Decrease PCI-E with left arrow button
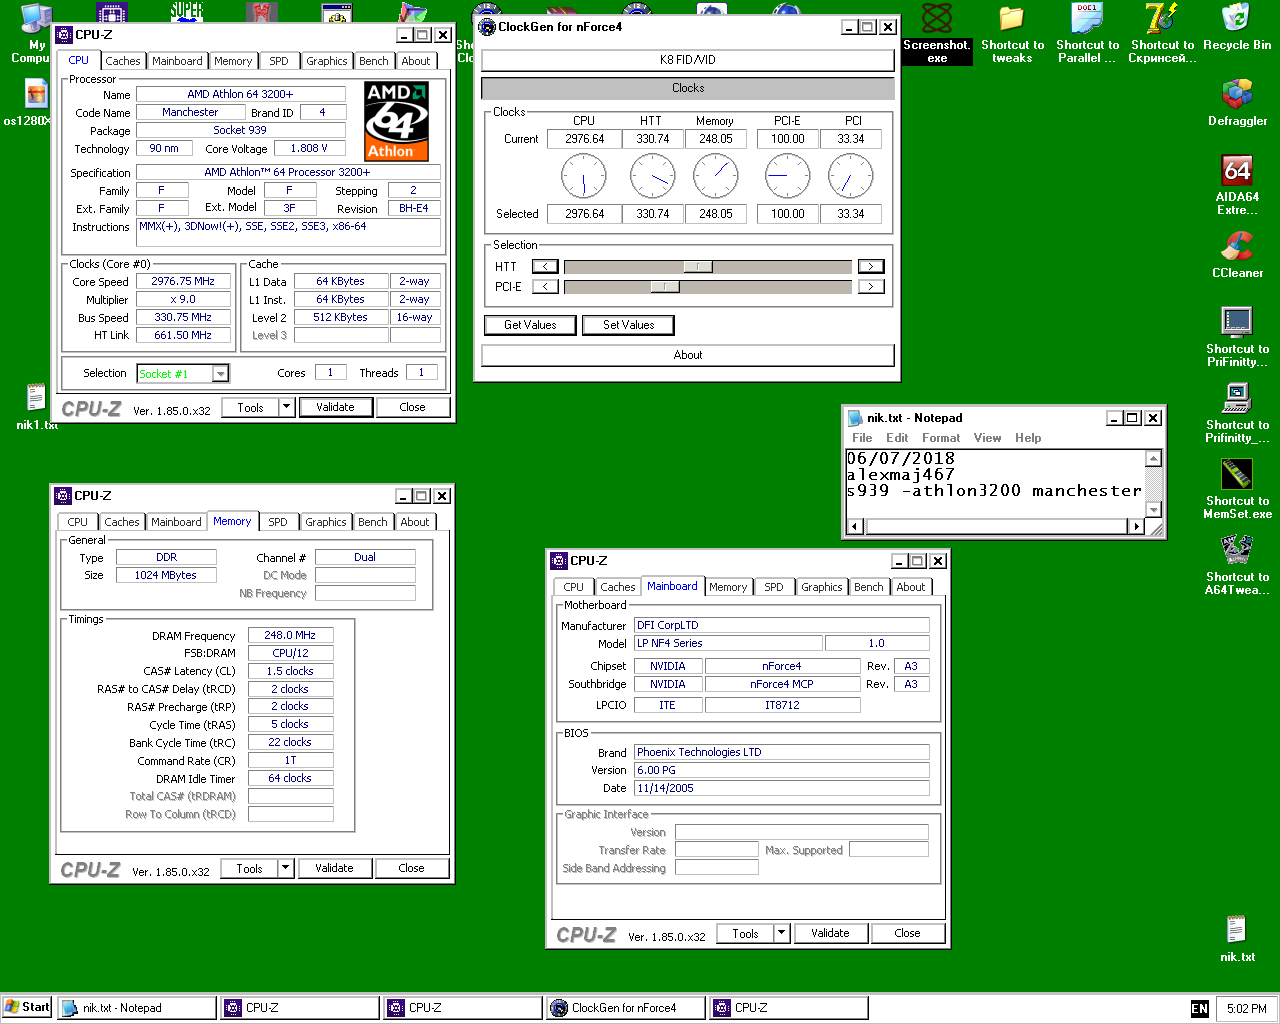Screen dimensions: 1280x1024 click(545, 287)
